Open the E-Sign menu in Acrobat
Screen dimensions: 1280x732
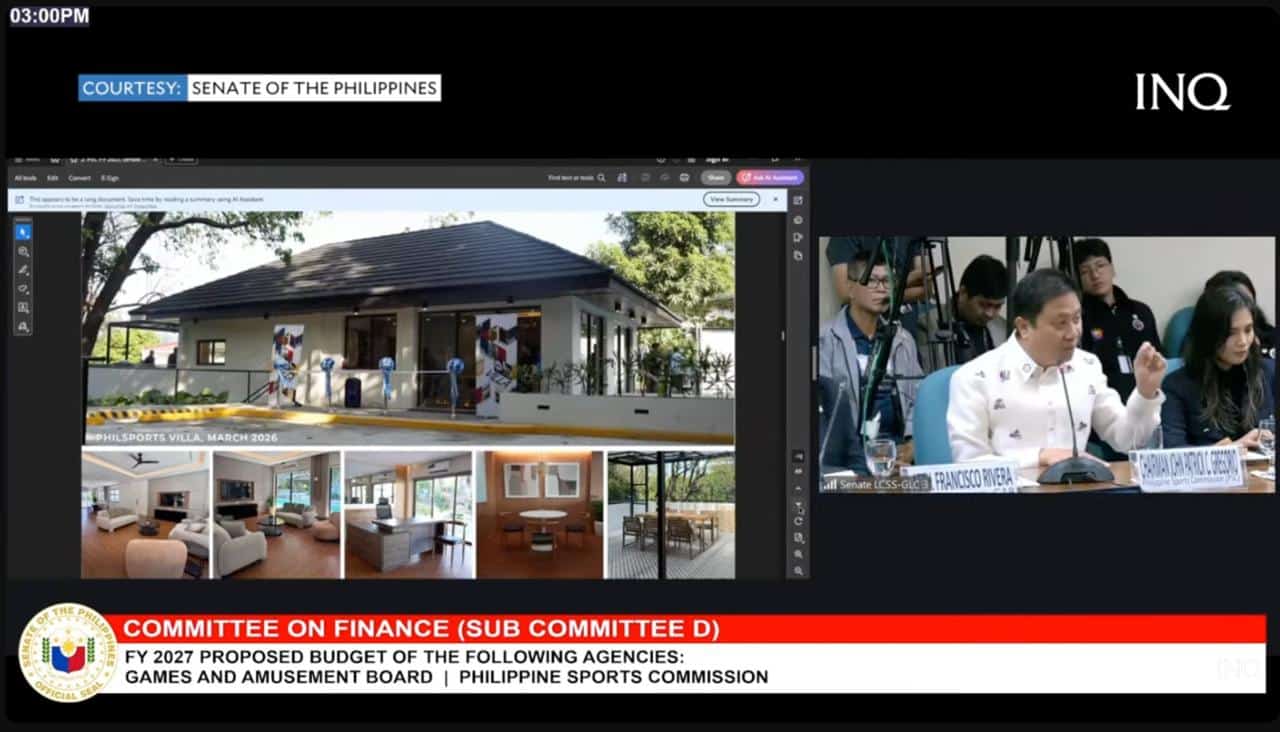109,178
